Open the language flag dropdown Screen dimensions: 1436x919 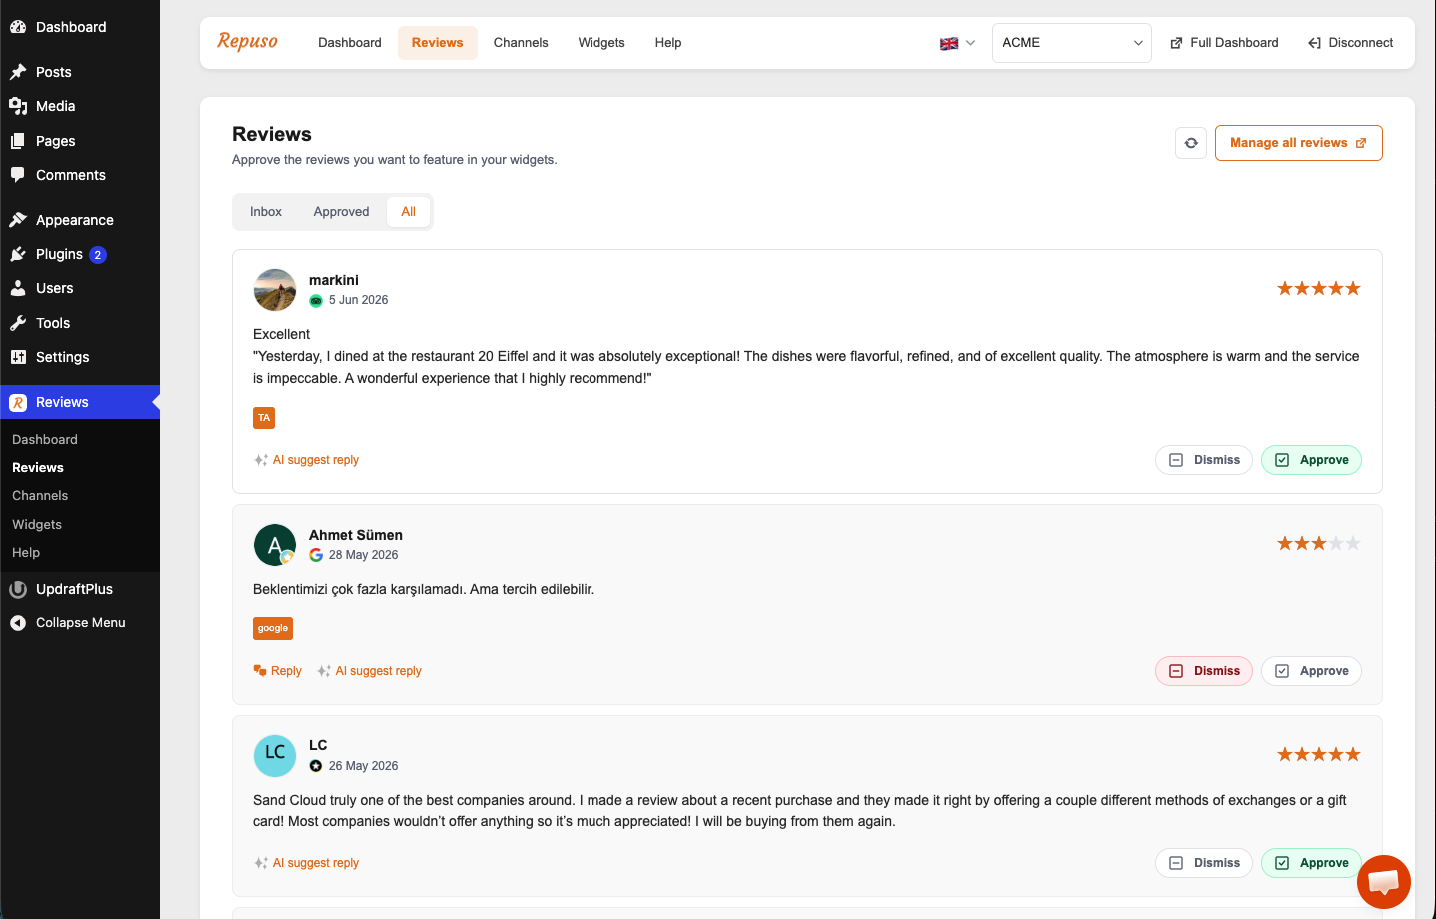click(957, 43)
